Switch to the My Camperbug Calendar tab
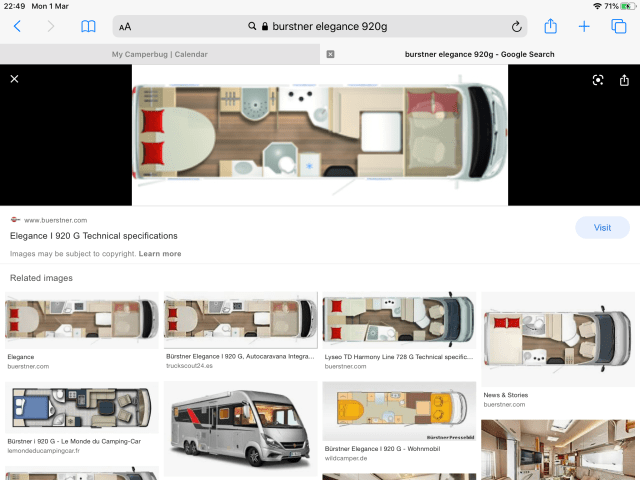This screenshot has height=480, width=640. pos(160,54)
